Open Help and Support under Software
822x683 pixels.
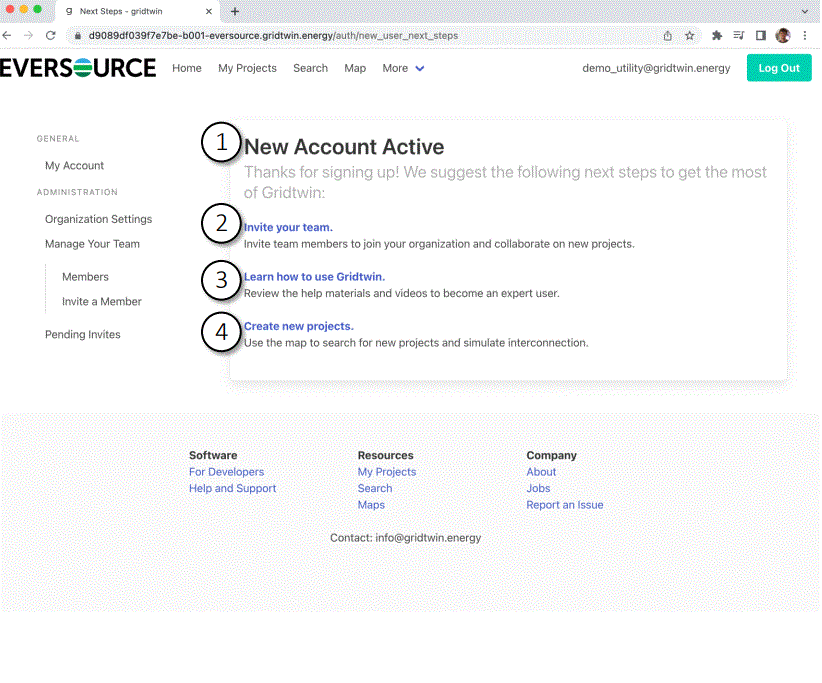click(232, 488)
